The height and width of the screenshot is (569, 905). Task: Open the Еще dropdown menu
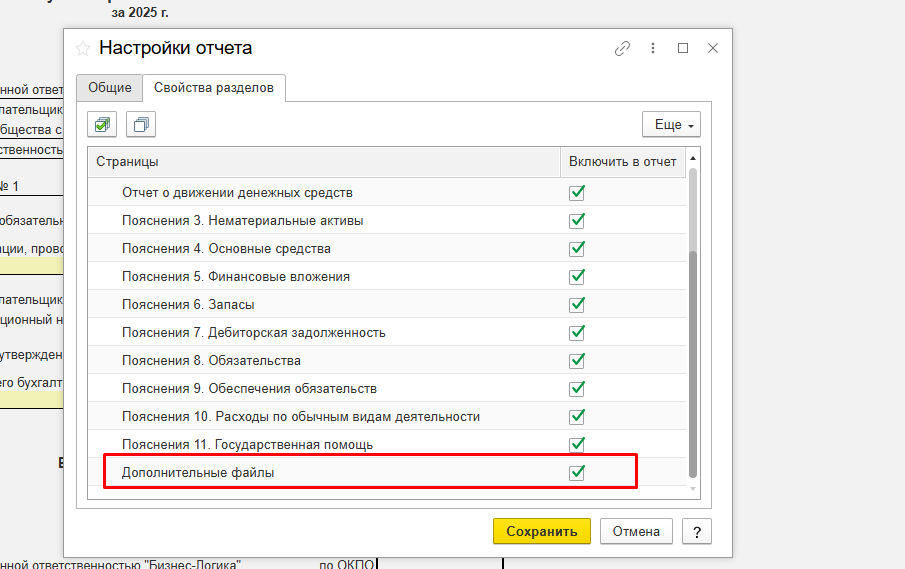coord(671,125)
